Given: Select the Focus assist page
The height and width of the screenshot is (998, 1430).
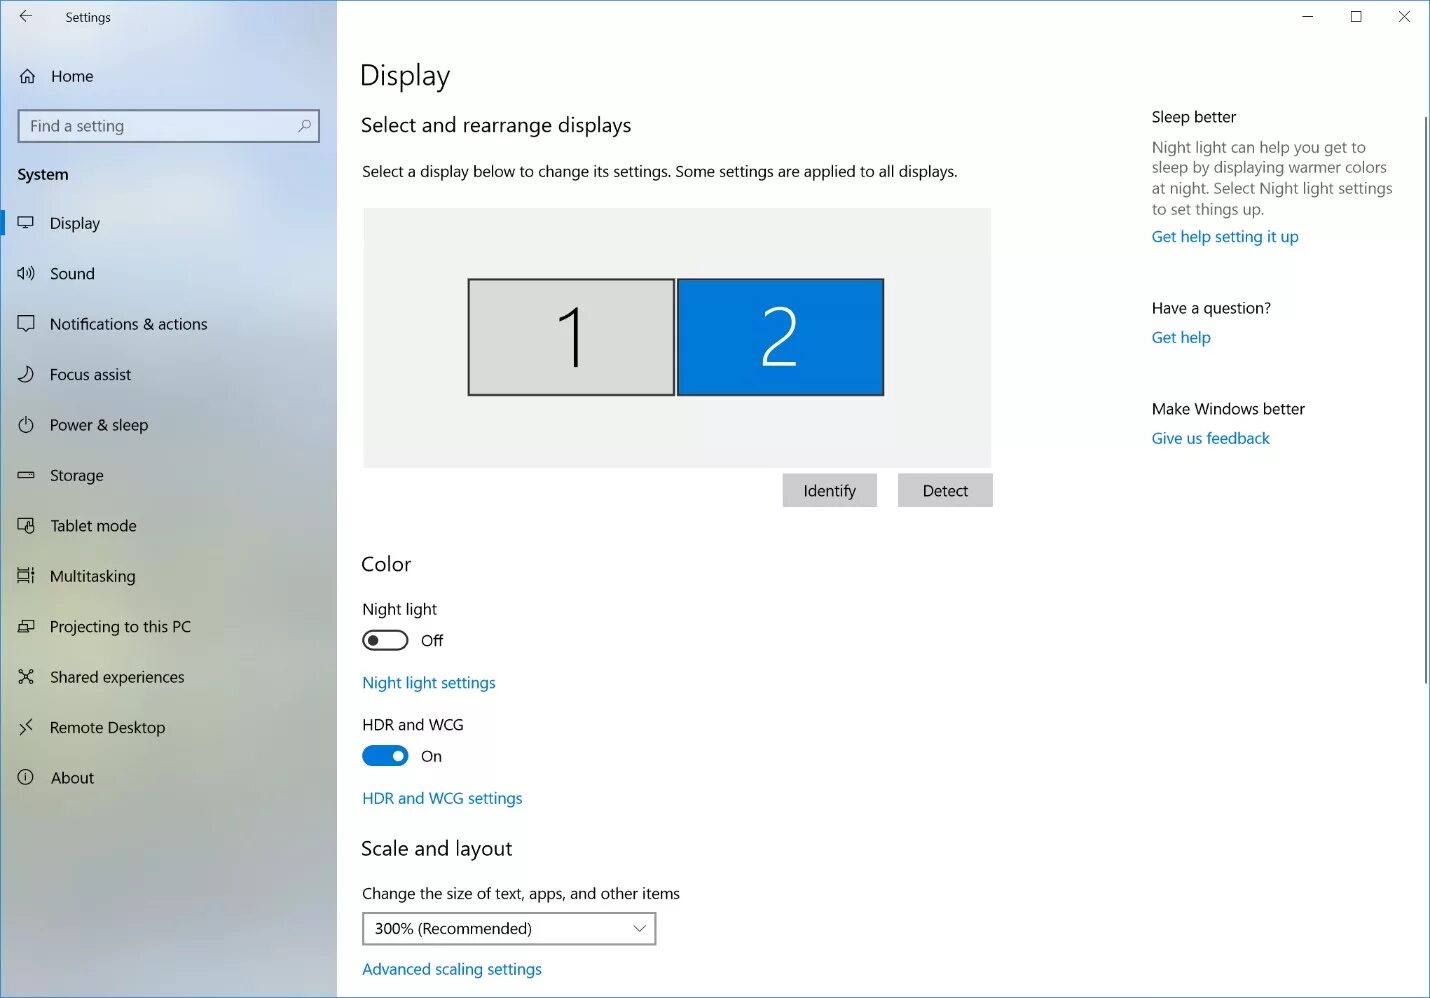Looking at the screenshot, I should [90, 374].
